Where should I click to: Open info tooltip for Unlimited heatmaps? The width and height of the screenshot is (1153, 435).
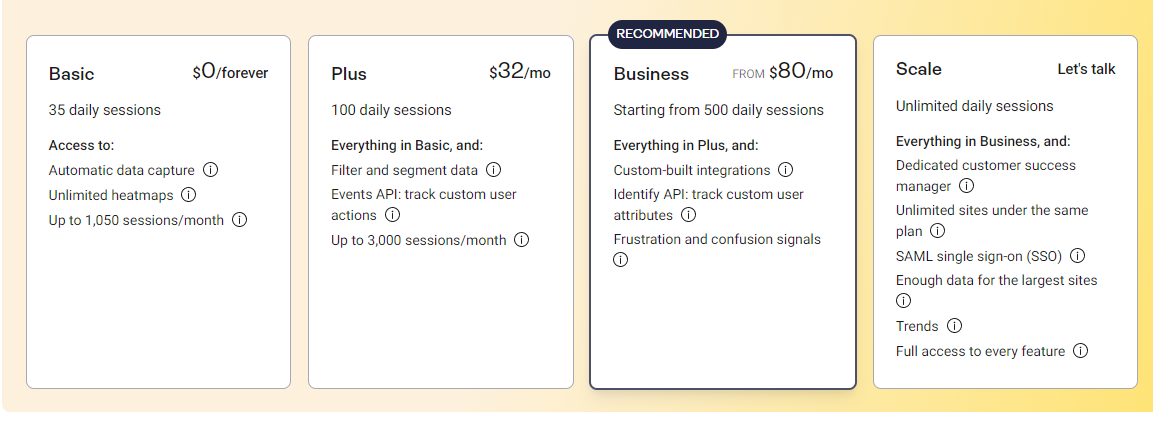tap(188, 195)
